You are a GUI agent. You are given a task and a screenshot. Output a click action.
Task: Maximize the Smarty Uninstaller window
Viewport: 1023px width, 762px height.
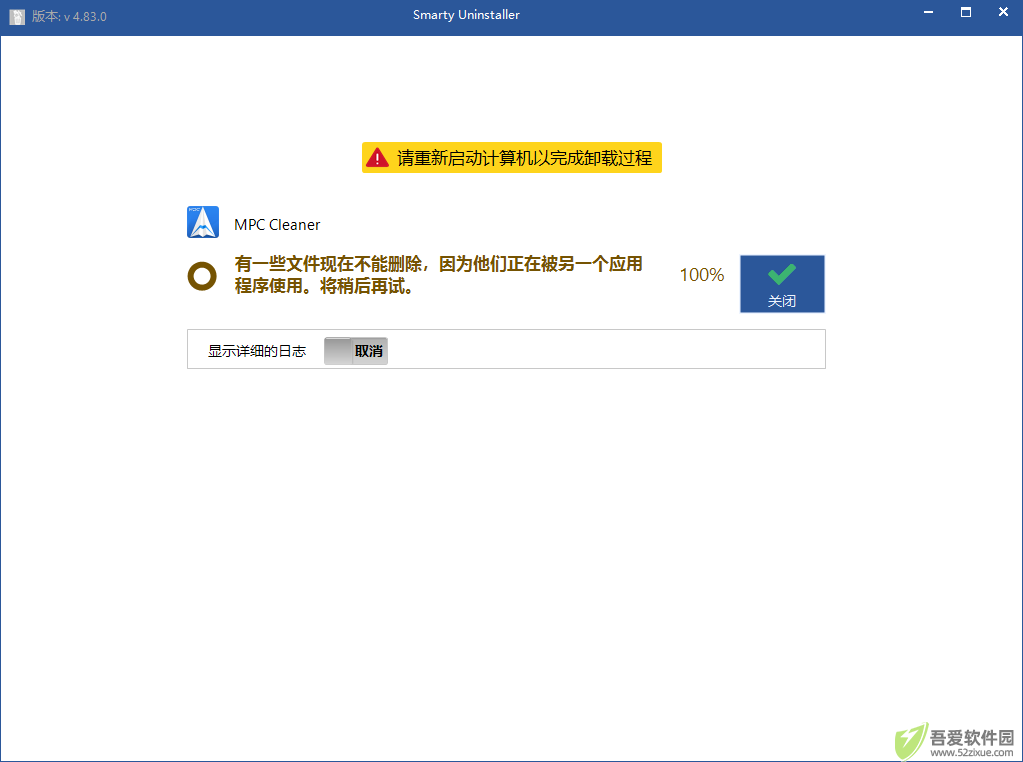coord(966,12)
